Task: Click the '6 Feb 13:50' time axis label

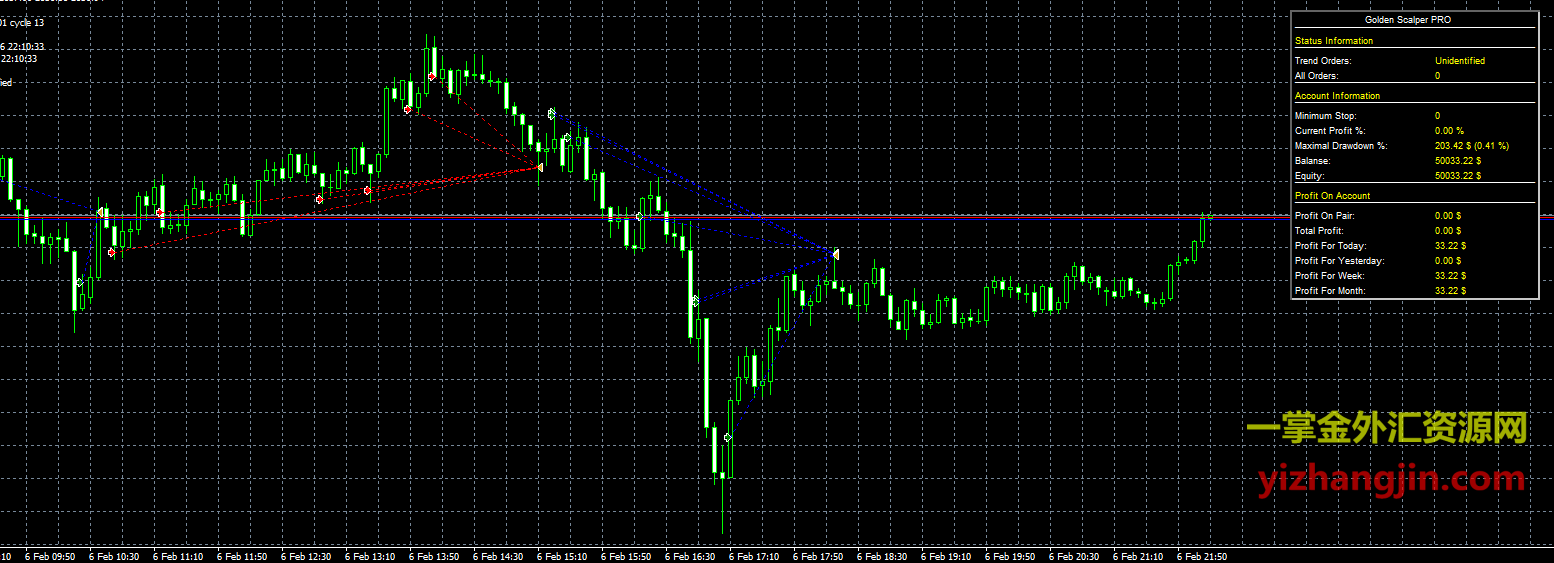Action: coord(434,556)
